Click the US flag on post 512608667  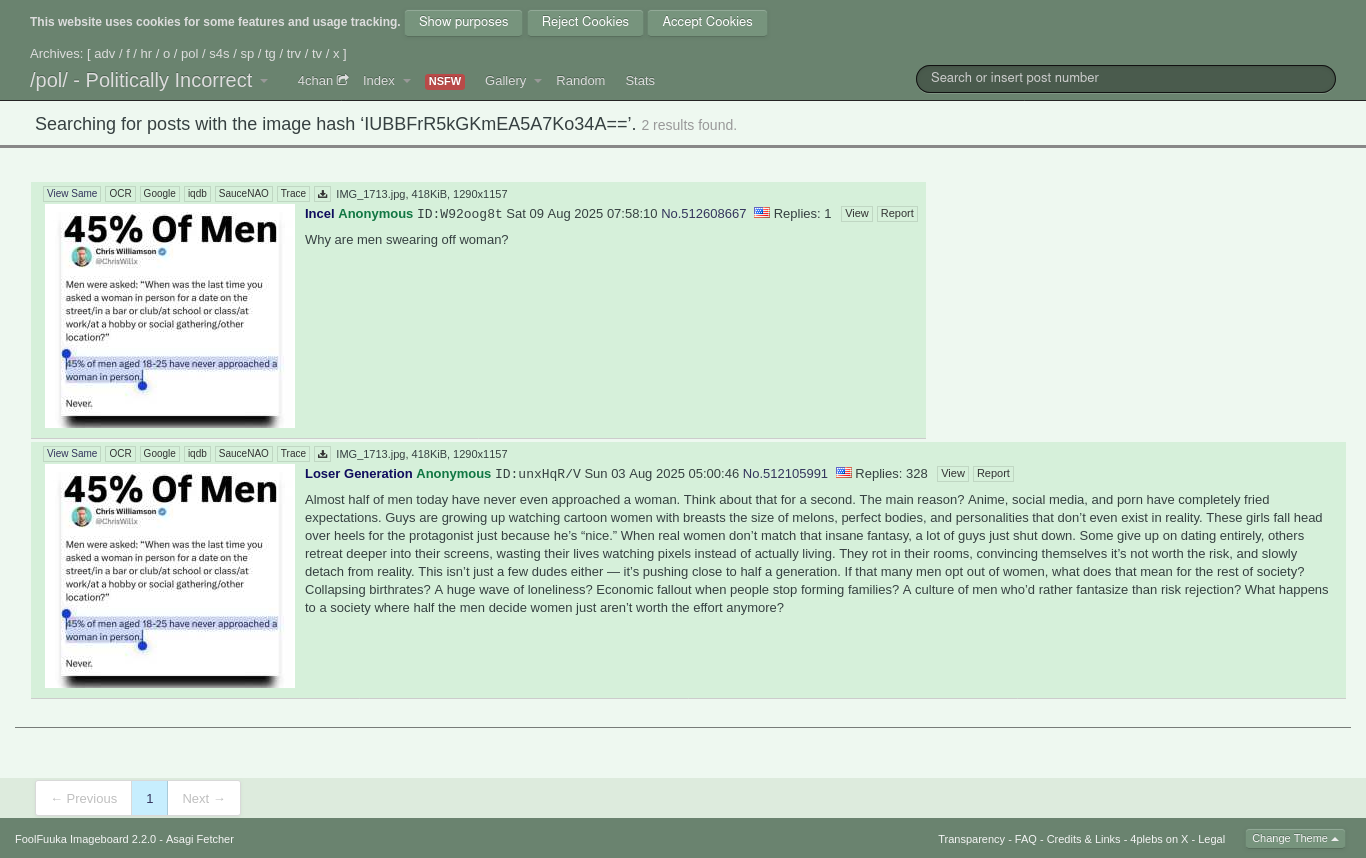(x=762, y=213)
